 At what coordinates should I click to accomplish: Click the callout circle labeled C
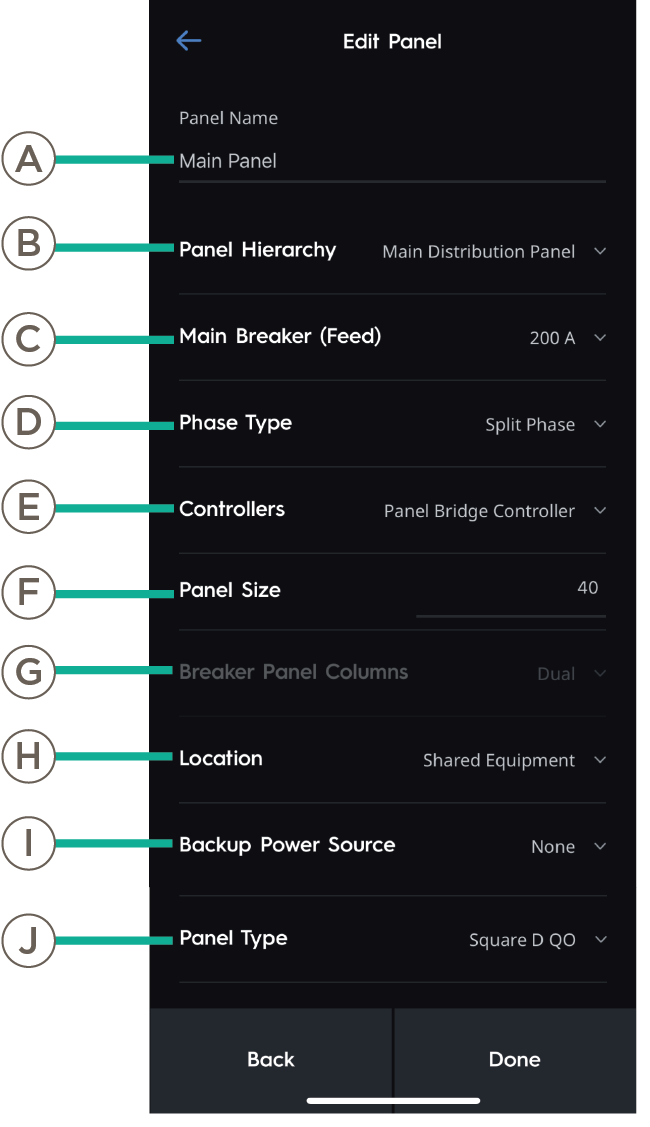pyautogui.click(x=29, y=339)
